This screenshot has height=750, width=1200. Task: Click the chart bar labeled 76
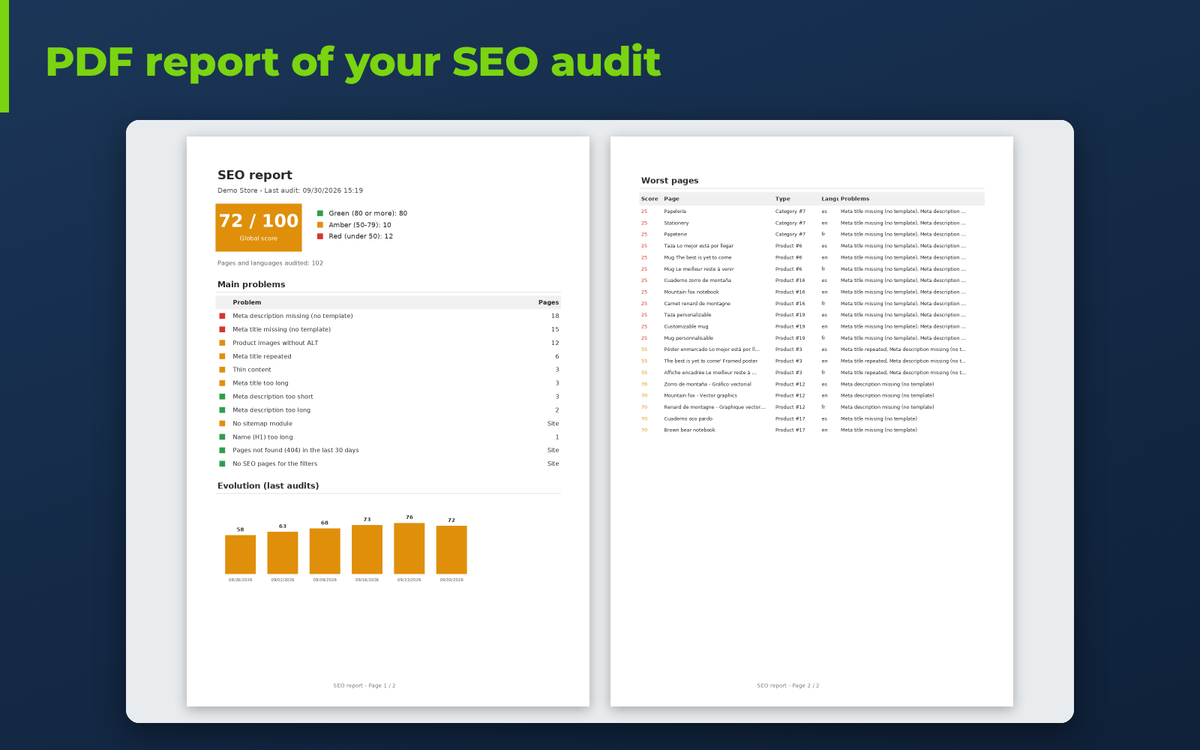pos(409,548)
